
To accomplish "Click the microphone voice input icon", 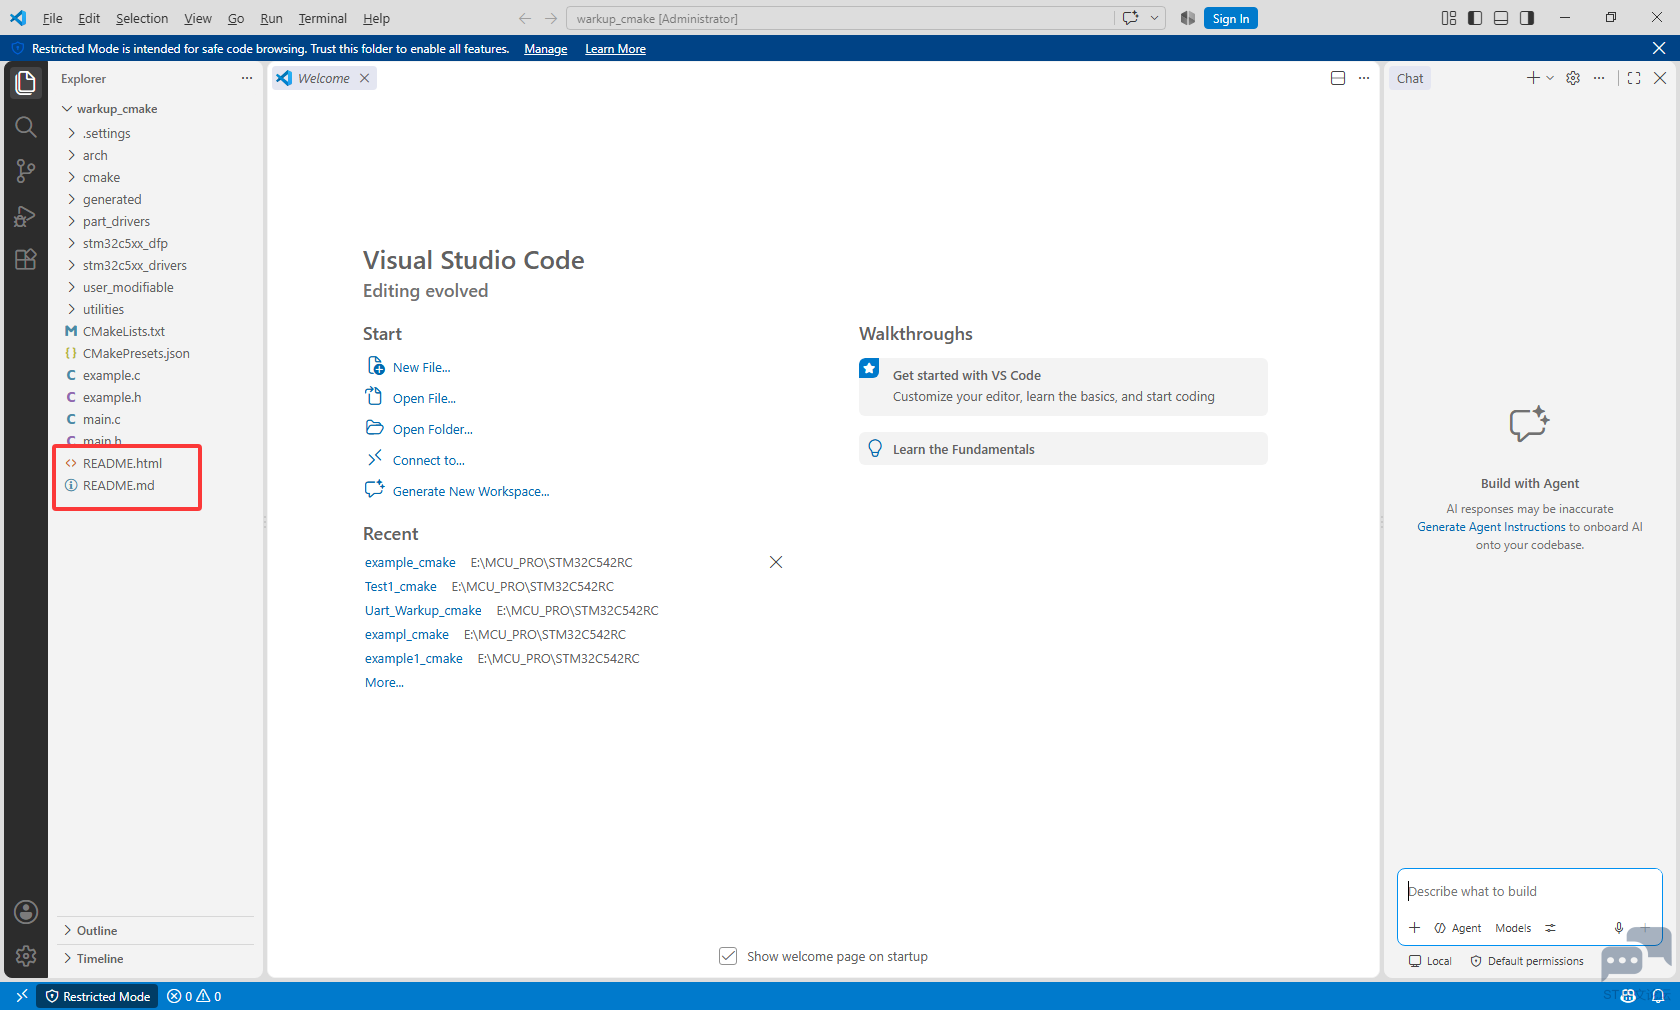I will point(1618,928).
